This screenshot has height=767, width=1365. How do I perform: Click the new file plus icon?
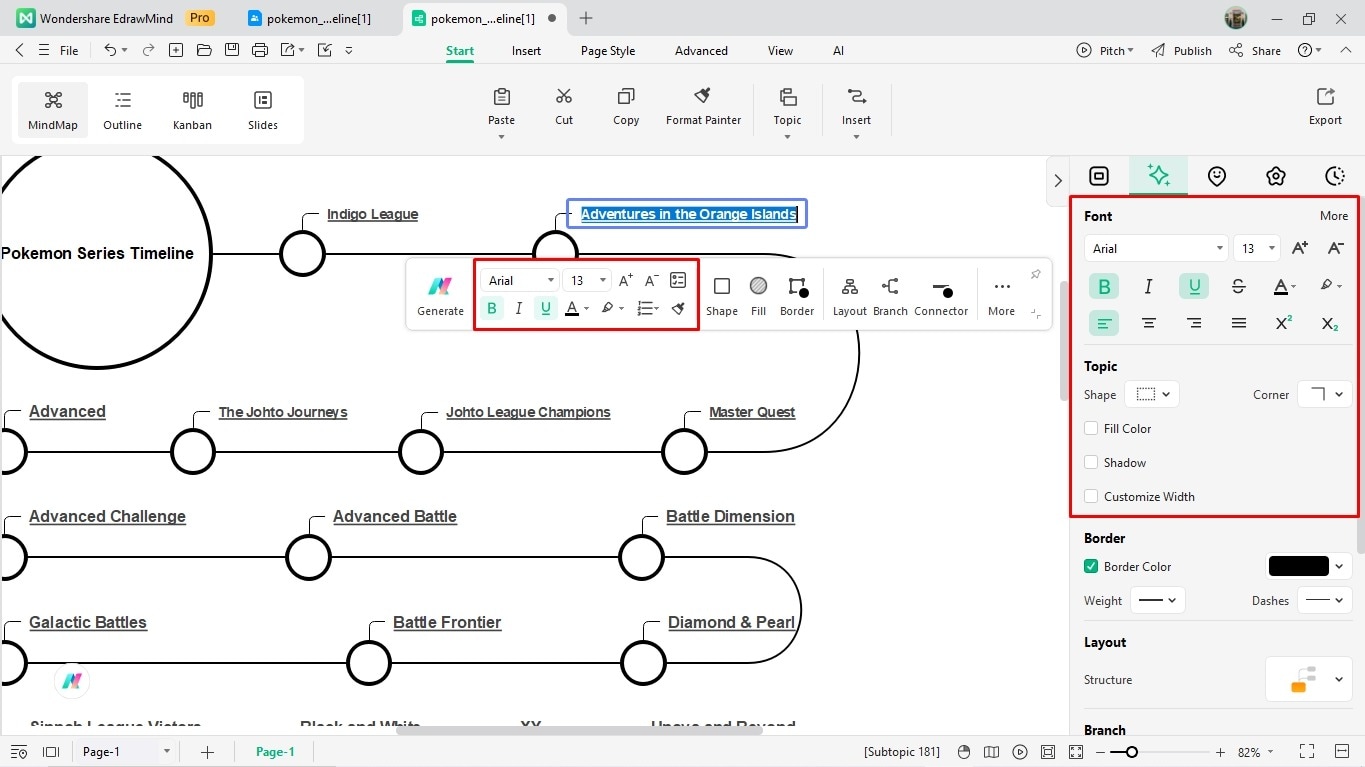[176, 50]
